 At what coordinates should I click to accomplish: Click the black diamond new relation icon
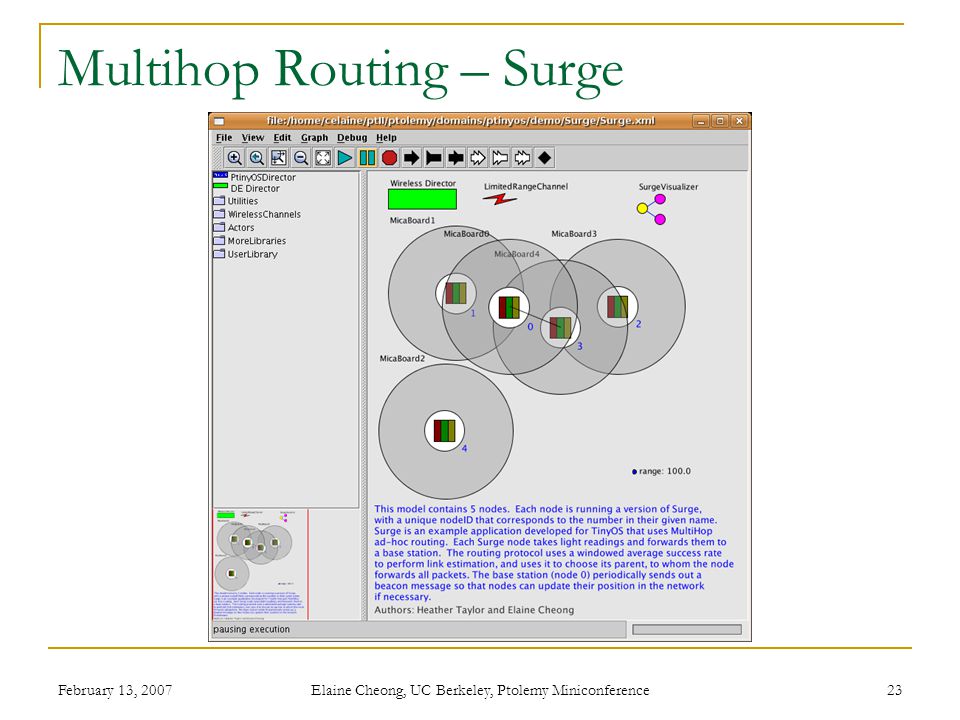click(544, 158)
